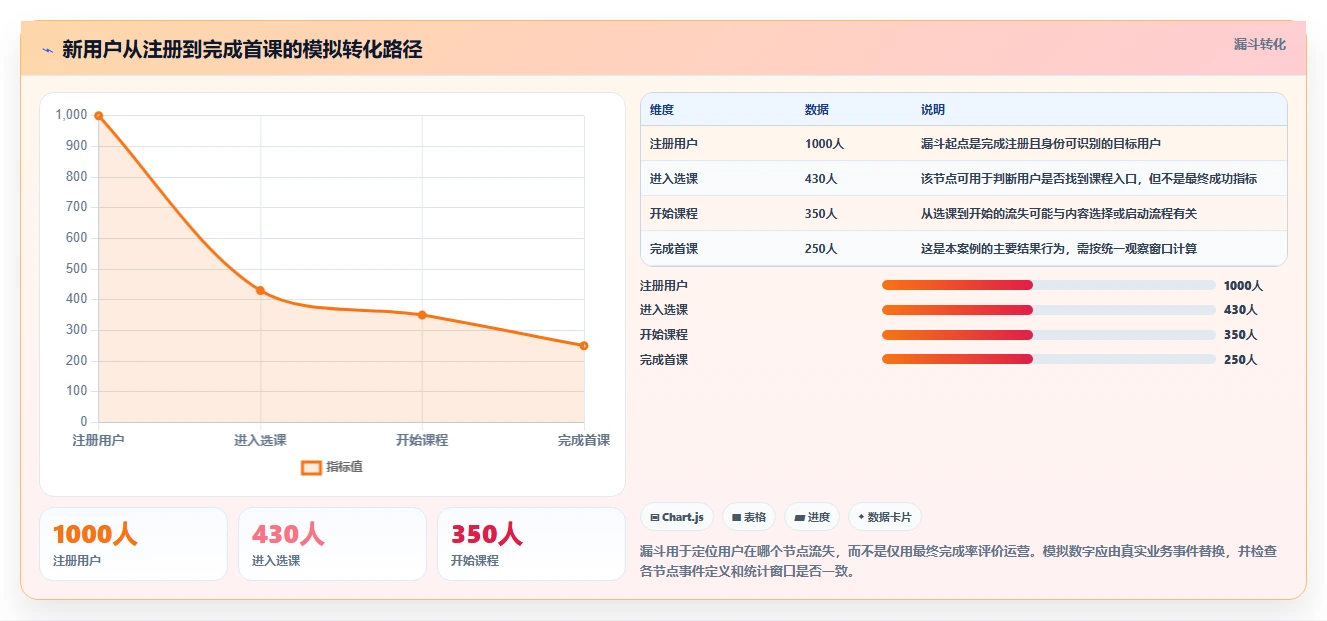The image size is (1327, 621).
Task: Click the 完成首课 progress bar
Action: pos(1049,360)
